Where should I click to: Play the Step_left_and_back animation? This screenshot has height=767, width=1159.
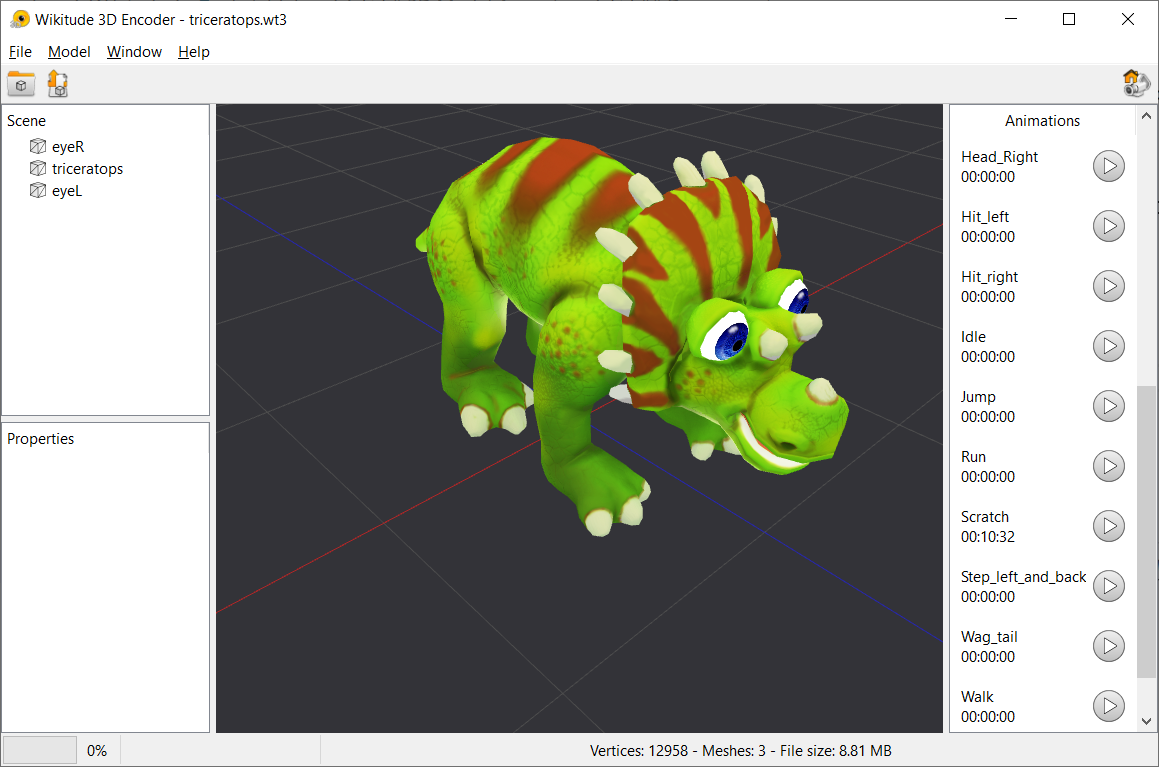point(1108,586)
